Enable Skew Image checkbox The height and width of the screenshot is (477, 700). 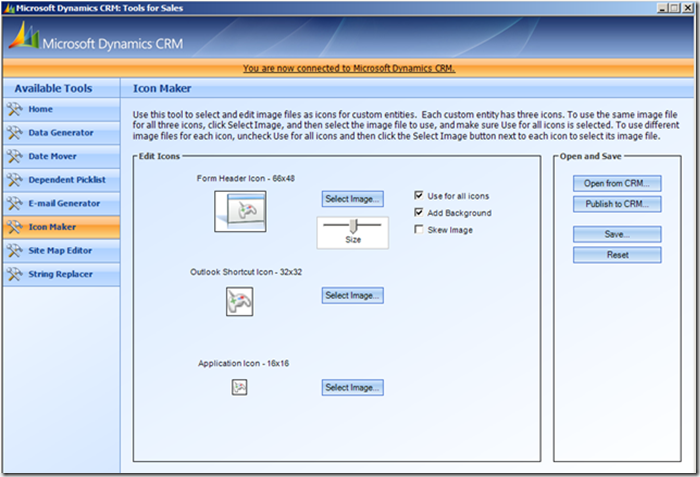coord(418,229)
